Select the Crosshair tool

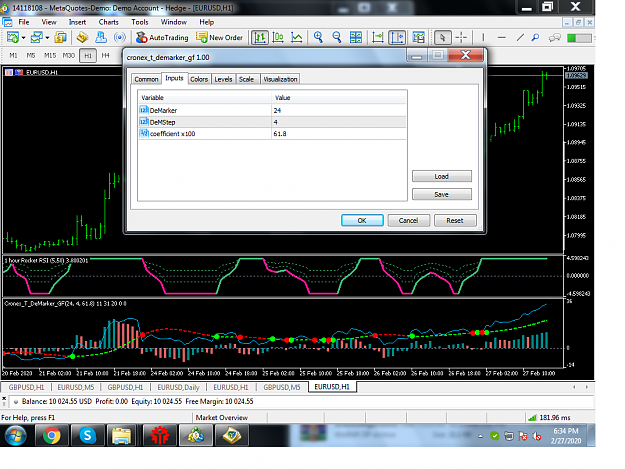point(461,37)
